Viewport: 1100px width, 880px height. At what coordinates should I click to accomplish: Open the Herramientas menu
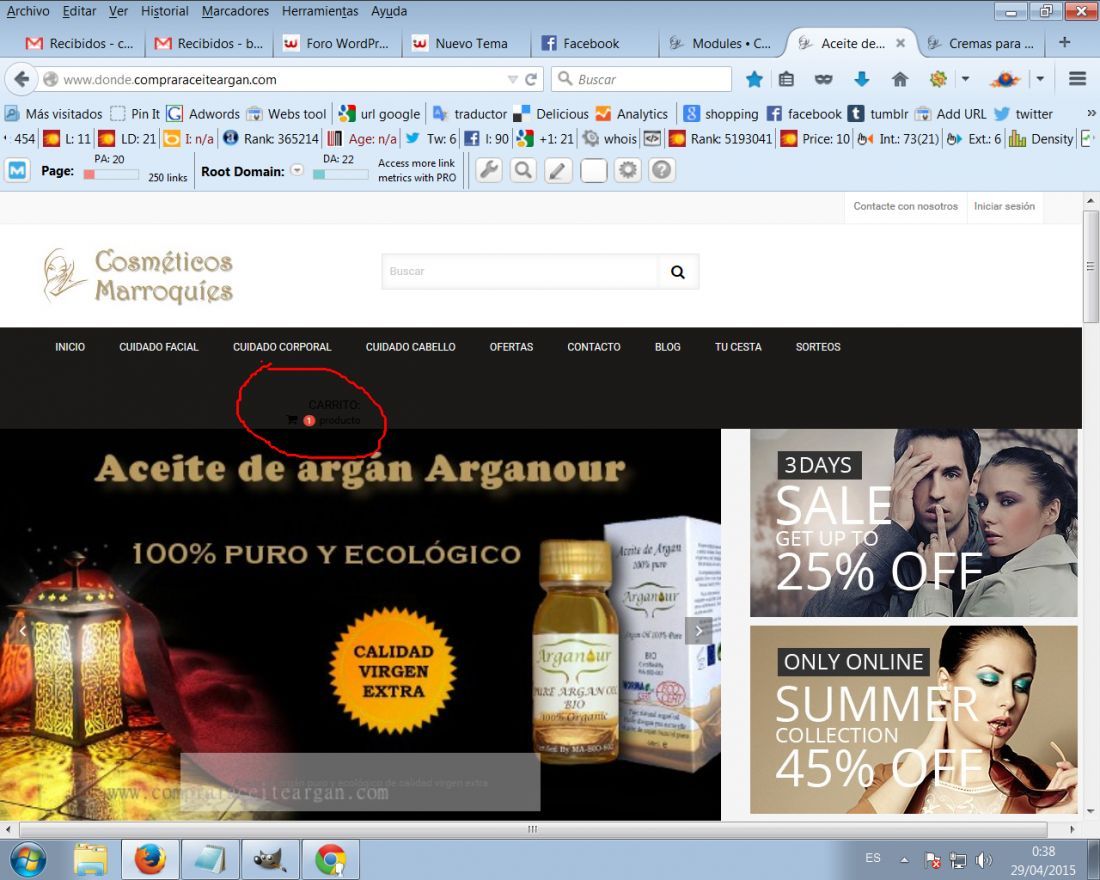pos(320,11)
